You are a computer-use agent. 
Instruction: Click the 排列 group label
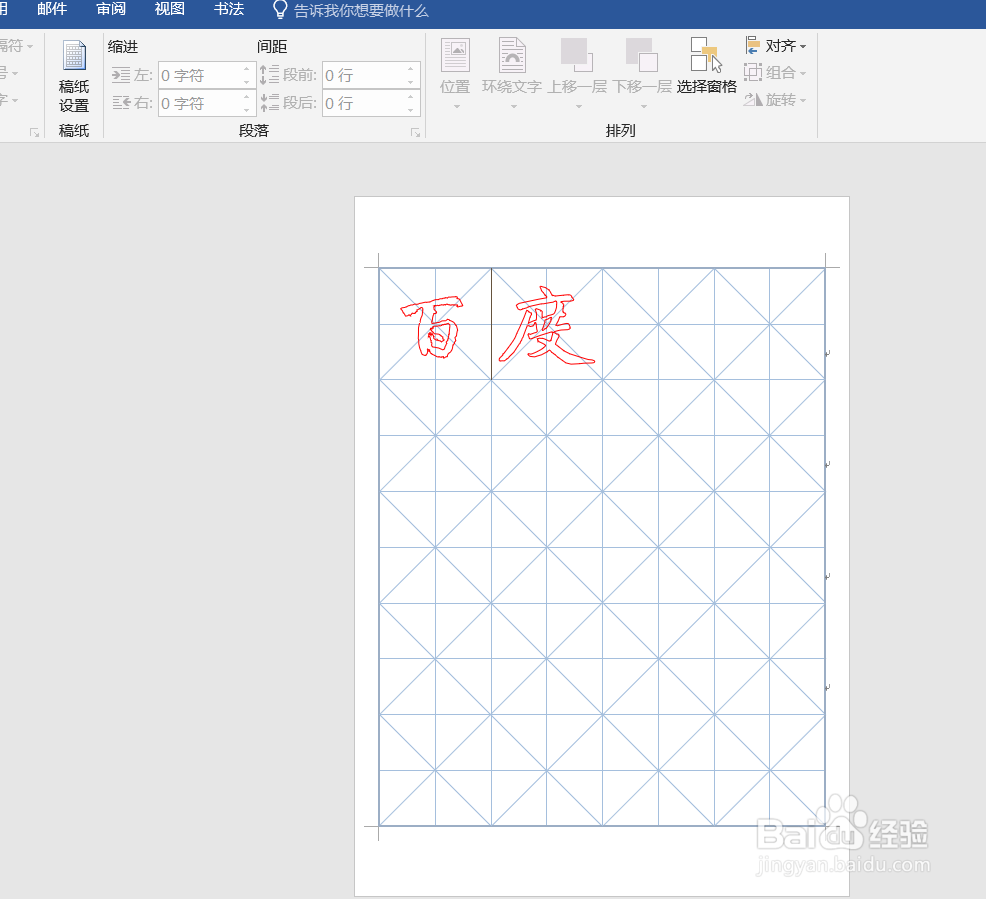(621, 131)
